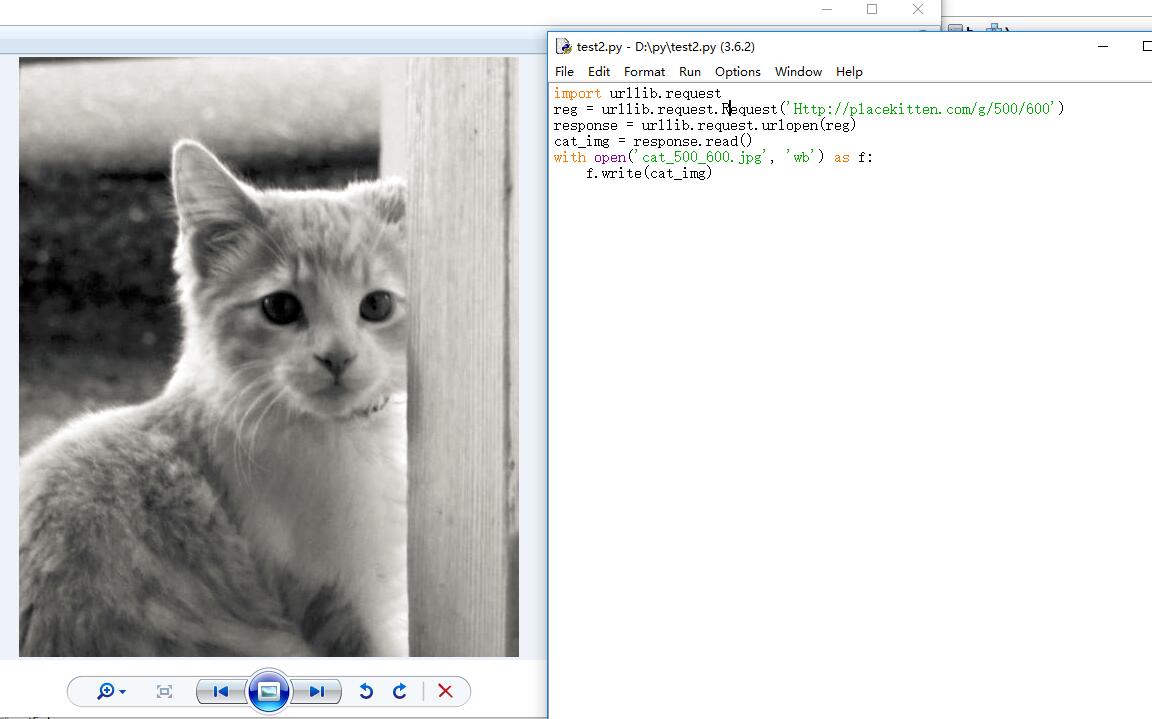Click the IDLE Python icon in title bar

tap(564, 46)
